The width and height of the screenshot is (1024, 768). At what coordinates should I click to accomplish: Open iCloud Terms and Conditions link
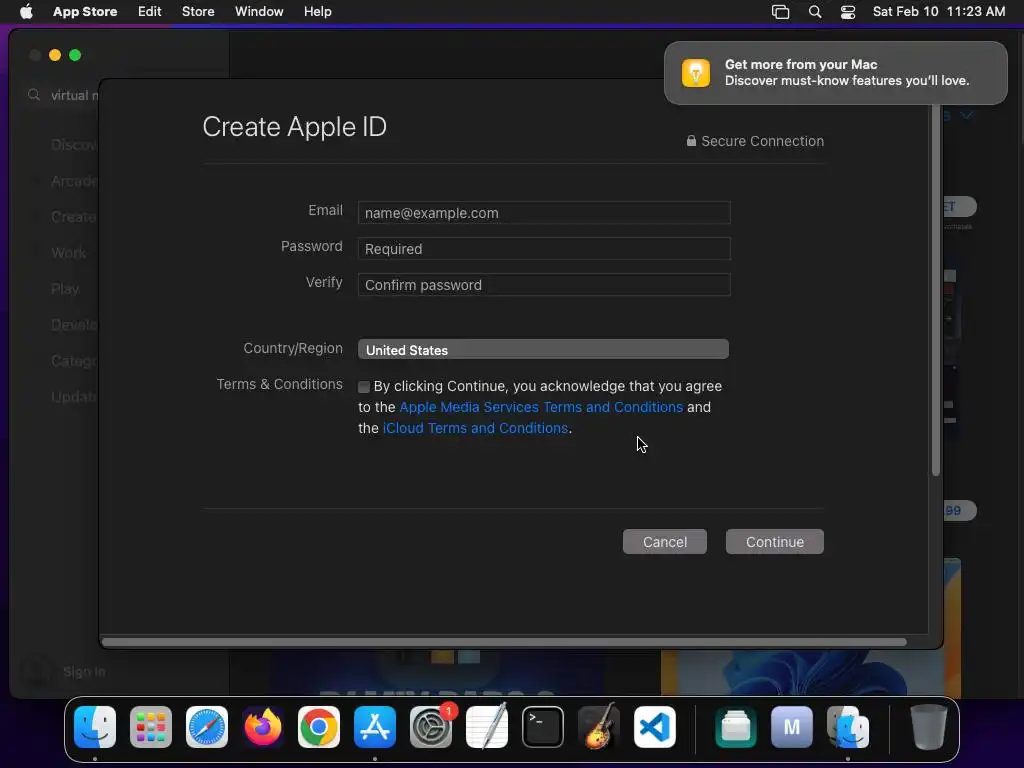coord(475,428)
